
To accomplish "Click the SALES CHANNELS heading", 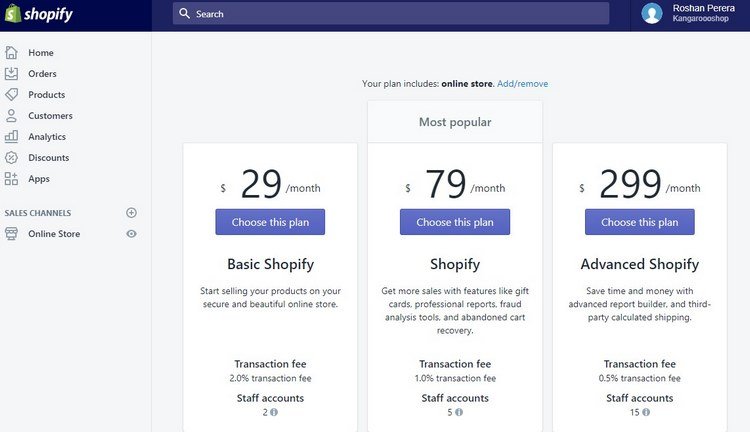I will tap(38, 213).
